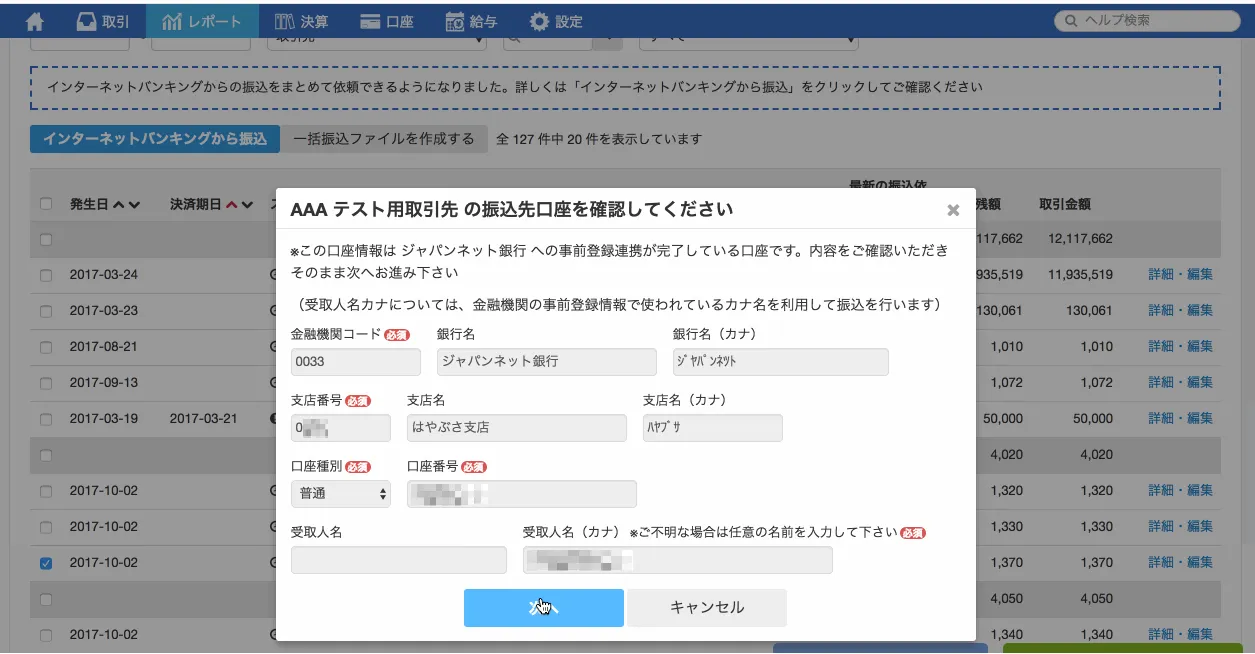Sort 決済期日 ascending with red up arrow
Viewport: 1255px width, 654px height.
coord(232,205)
